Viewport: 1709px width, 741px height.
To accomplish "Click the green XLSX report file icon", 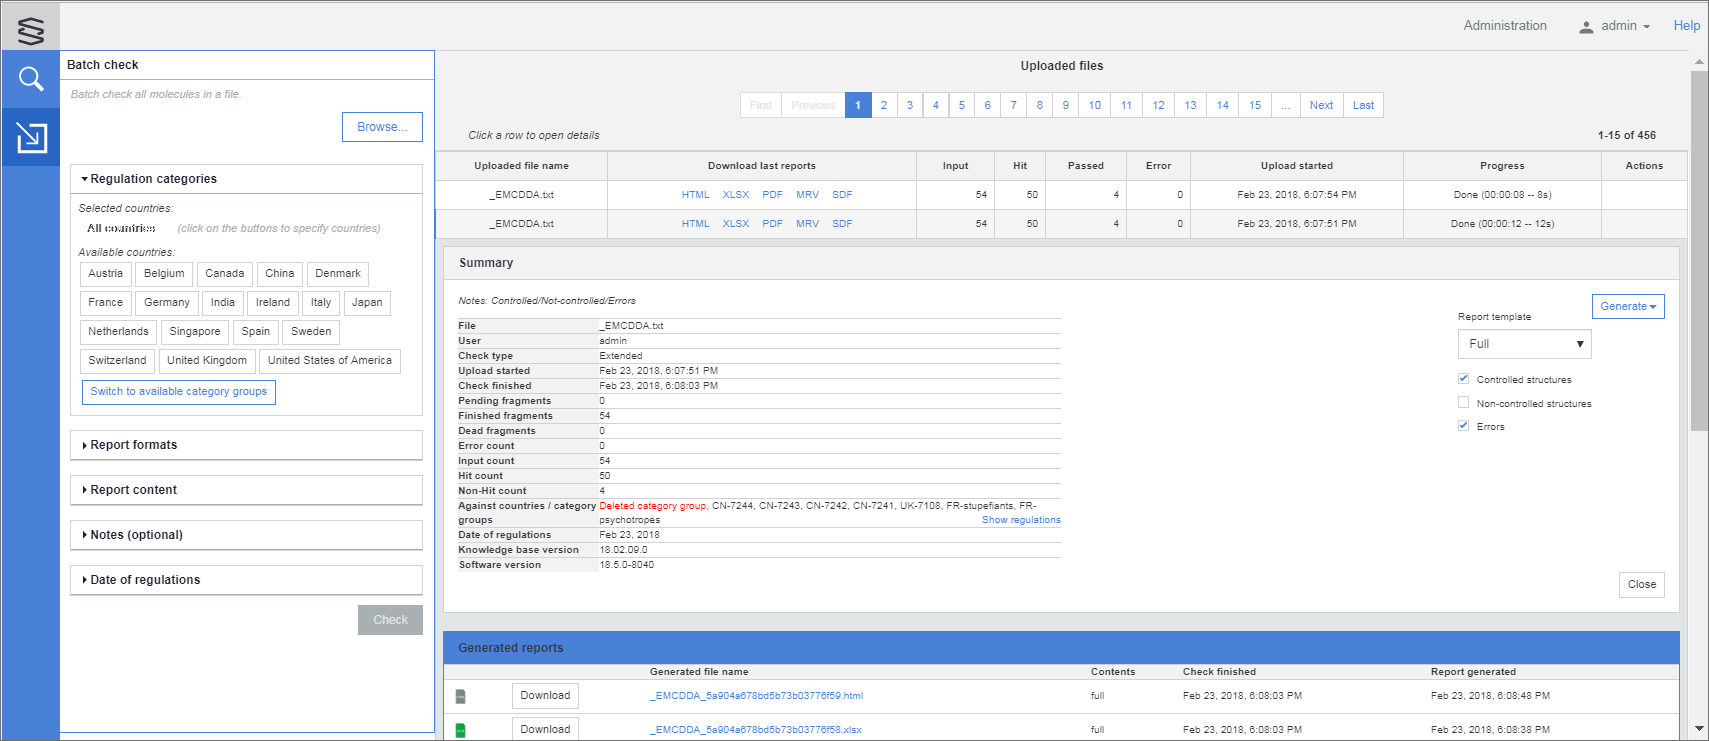I will (461, 730).
